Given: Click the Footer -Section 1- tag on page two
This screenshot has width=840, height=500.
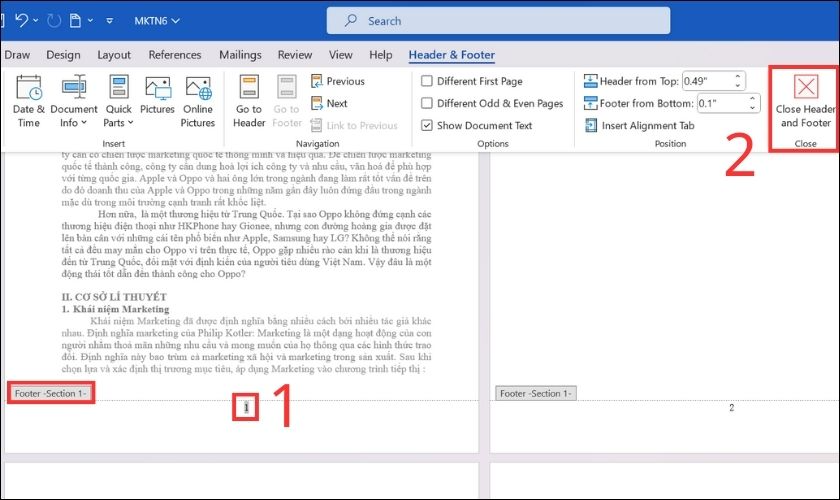Looking at the screenshot, I should [x=536, y=393].
